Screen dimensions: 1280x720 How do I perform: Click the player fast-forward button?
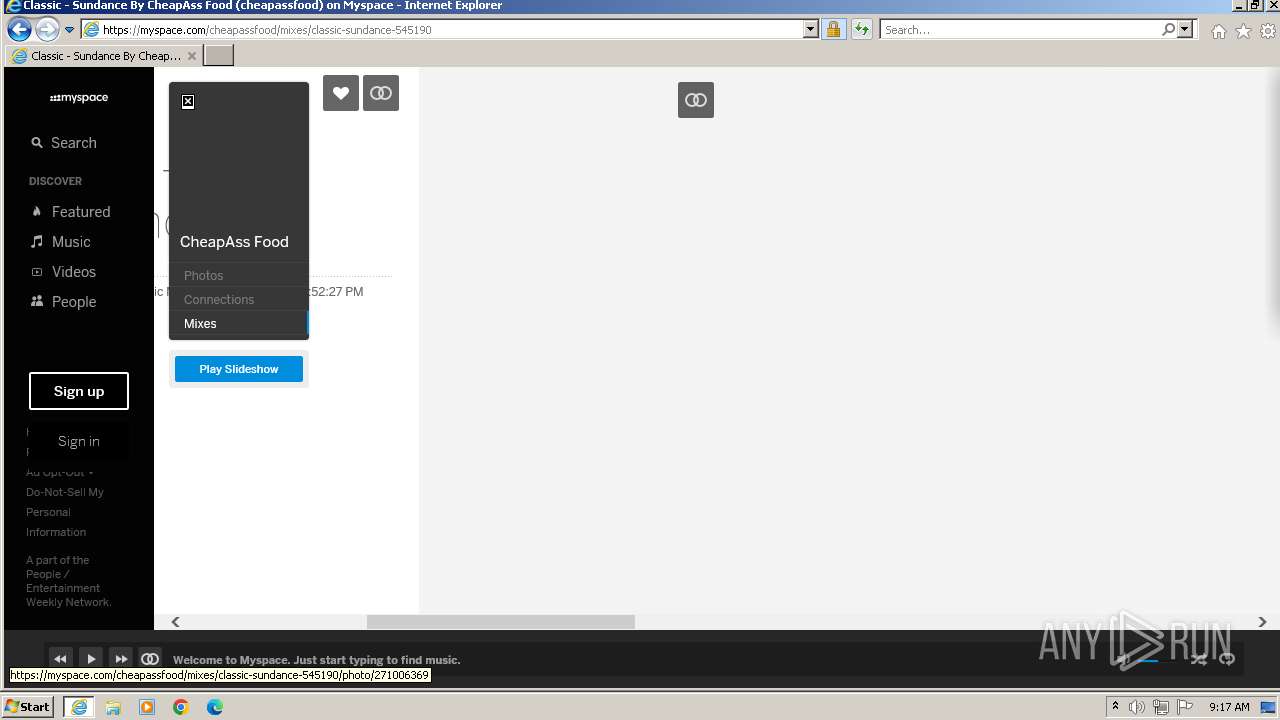tap(121, 659)
